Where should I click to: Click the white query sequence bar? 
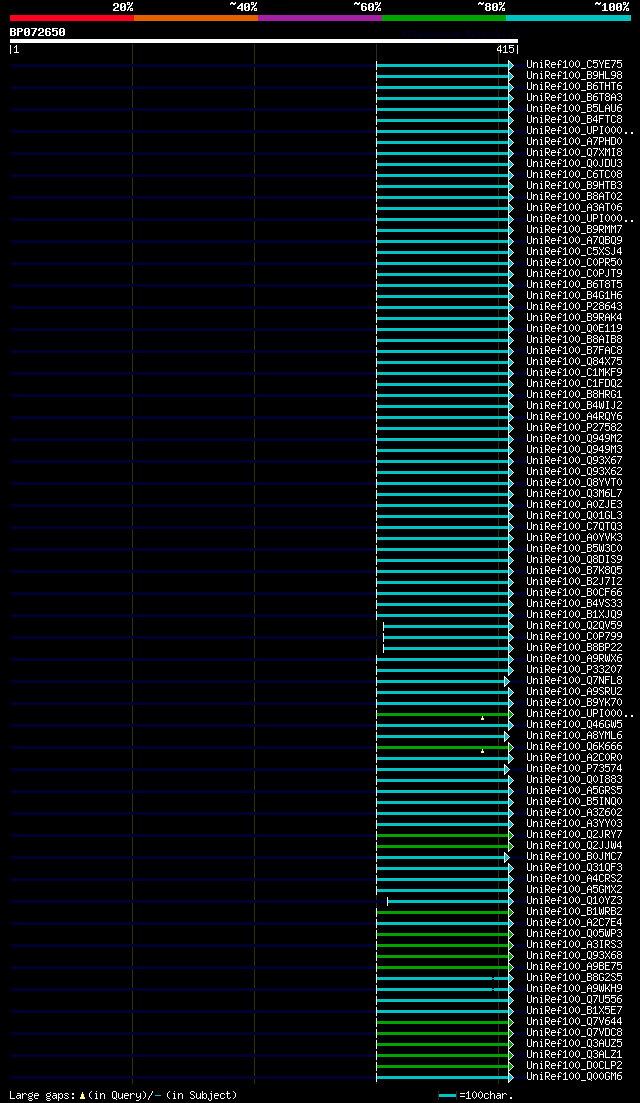(264, 41)
